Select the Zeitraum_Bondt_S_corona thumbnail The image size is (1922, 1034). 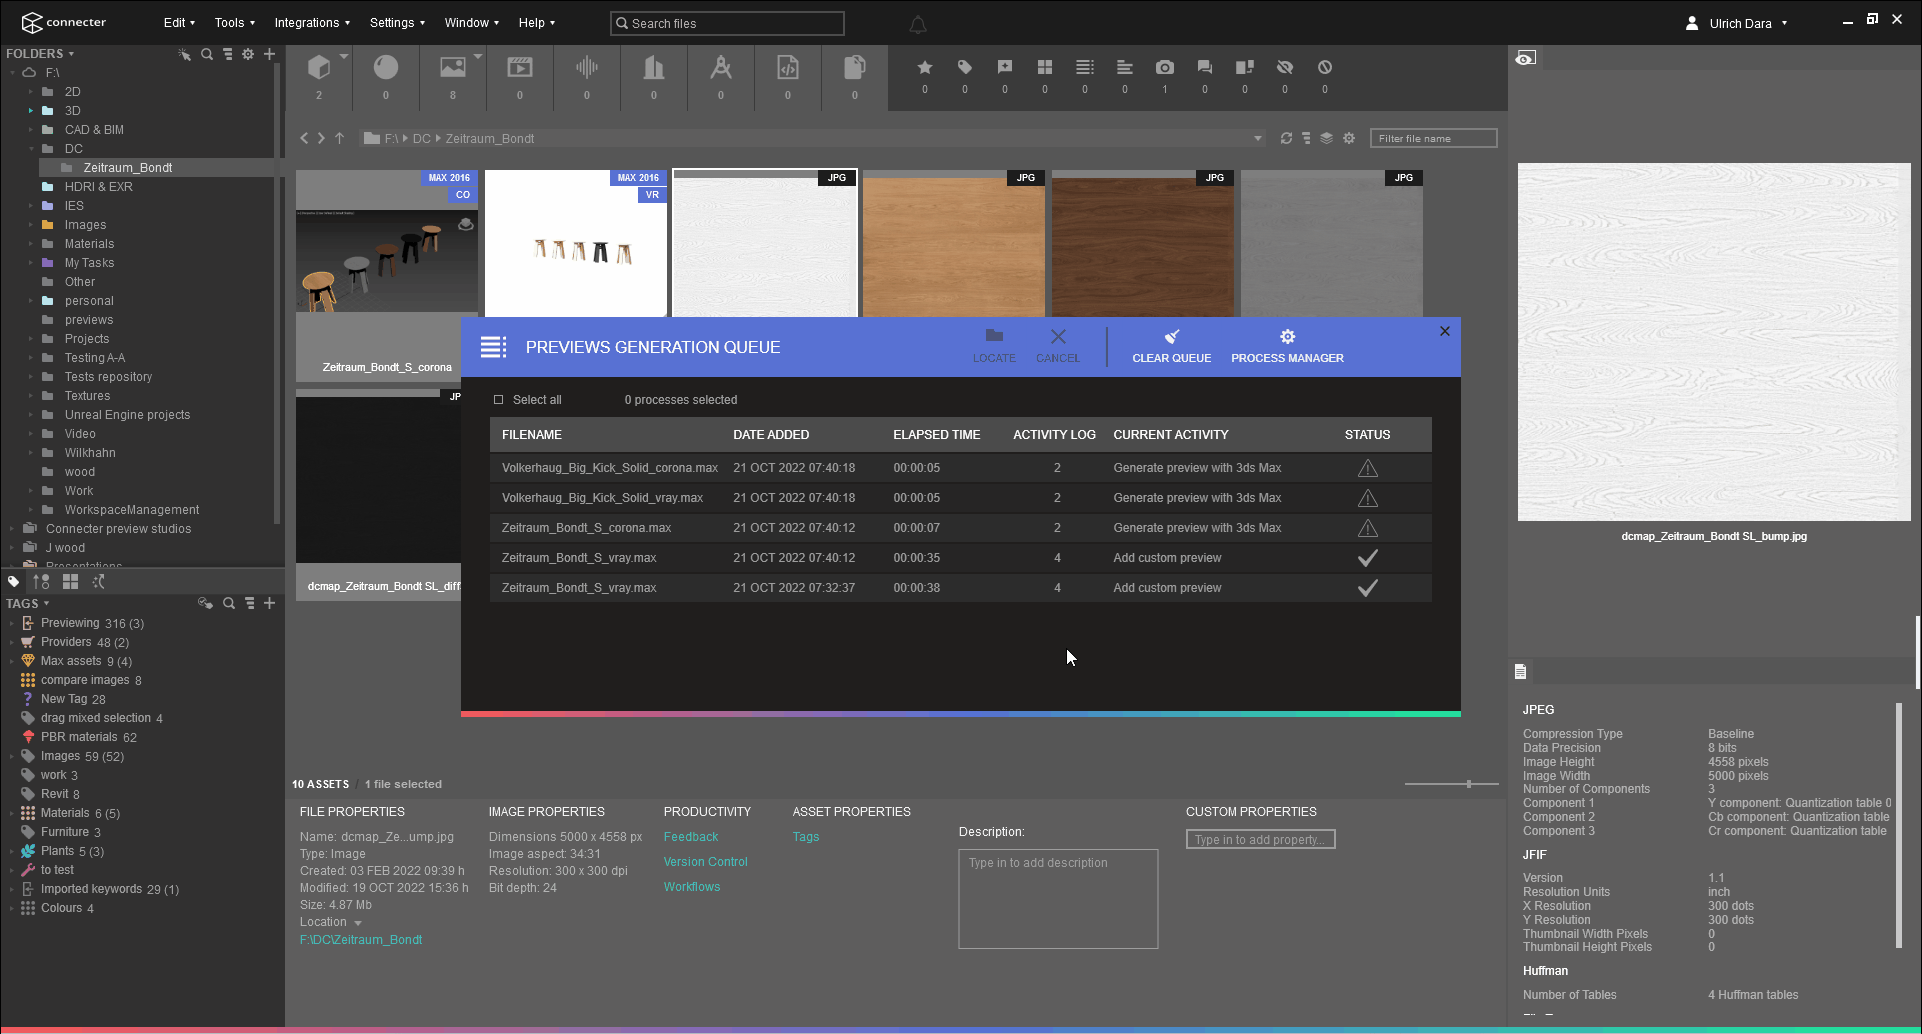coord(387,275)
